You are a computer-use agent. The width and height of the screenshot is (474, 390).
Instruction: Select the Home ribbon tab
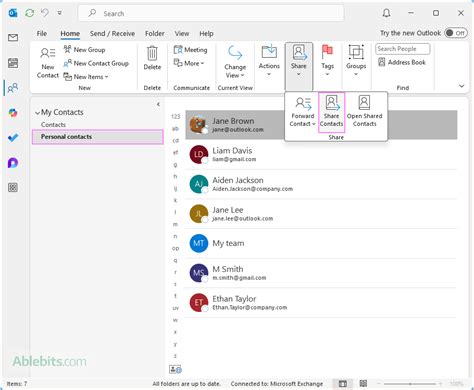70,34
